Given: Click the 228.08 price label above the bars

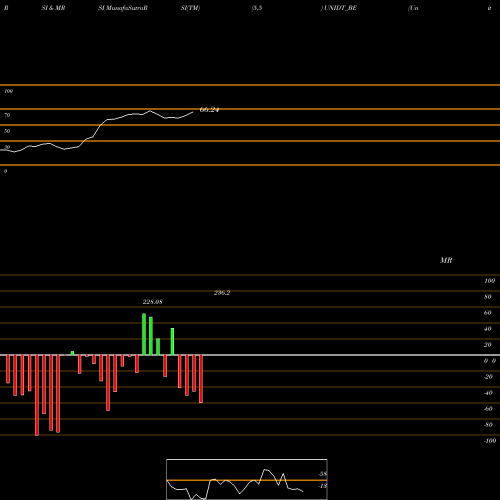Looking at the screenshot, I should [152, 302].
